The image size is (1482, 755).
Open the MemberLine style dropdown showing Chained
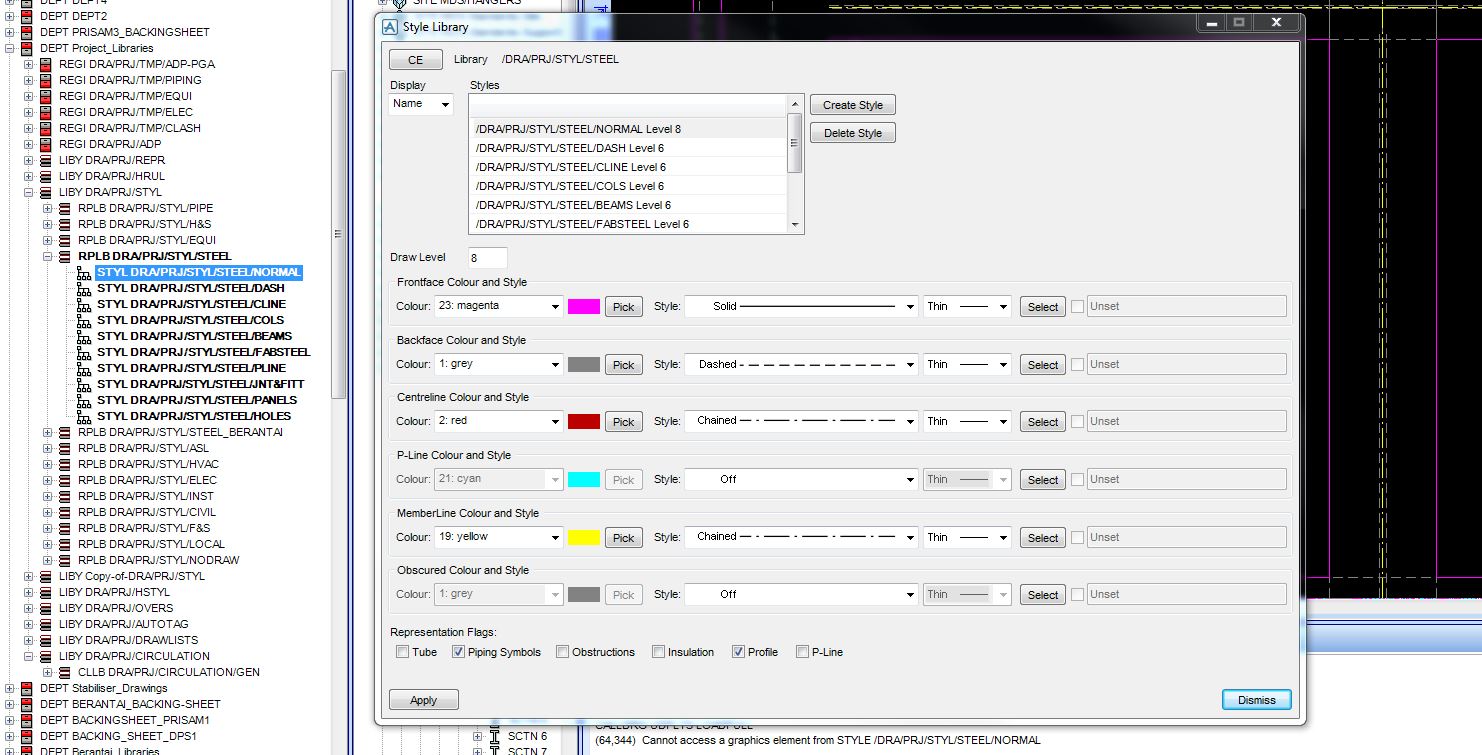pos(801,537)
